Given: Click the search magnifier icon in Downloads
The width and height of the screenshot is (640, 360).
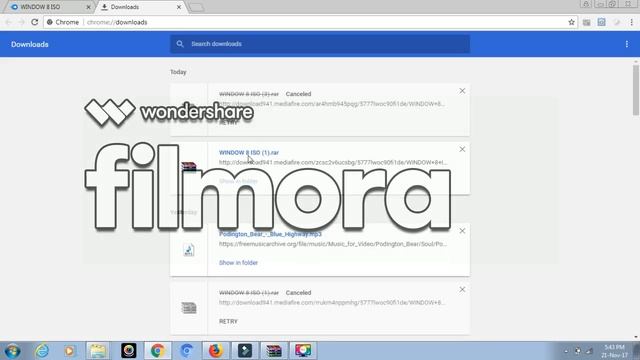Looking at the screenshot, I should tap(180, 44).
